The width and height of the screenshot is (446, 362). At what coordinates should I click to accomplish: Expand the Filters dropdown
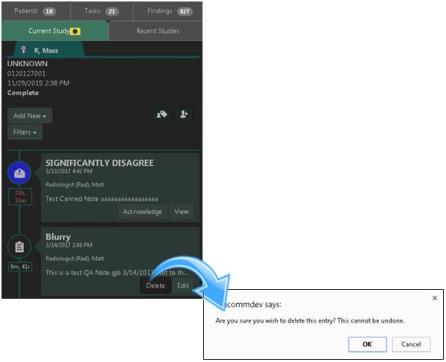25,132
